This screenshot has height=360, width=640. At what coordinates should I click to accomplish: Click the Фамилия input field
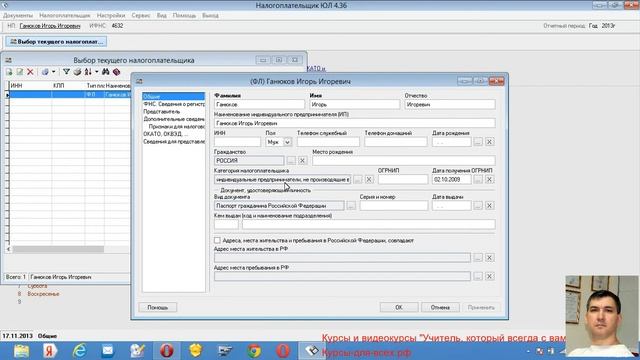[x=259, y=104]
